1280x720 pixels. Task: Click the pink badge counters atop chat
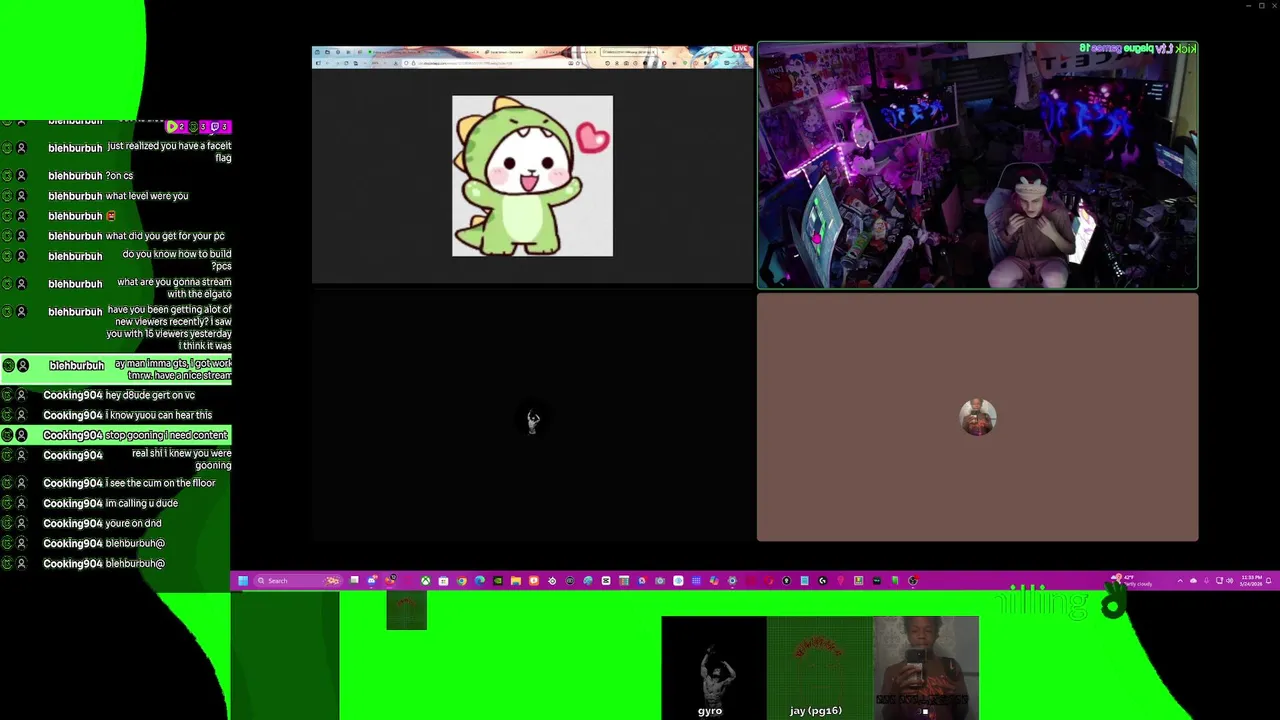tap(198, 127)
